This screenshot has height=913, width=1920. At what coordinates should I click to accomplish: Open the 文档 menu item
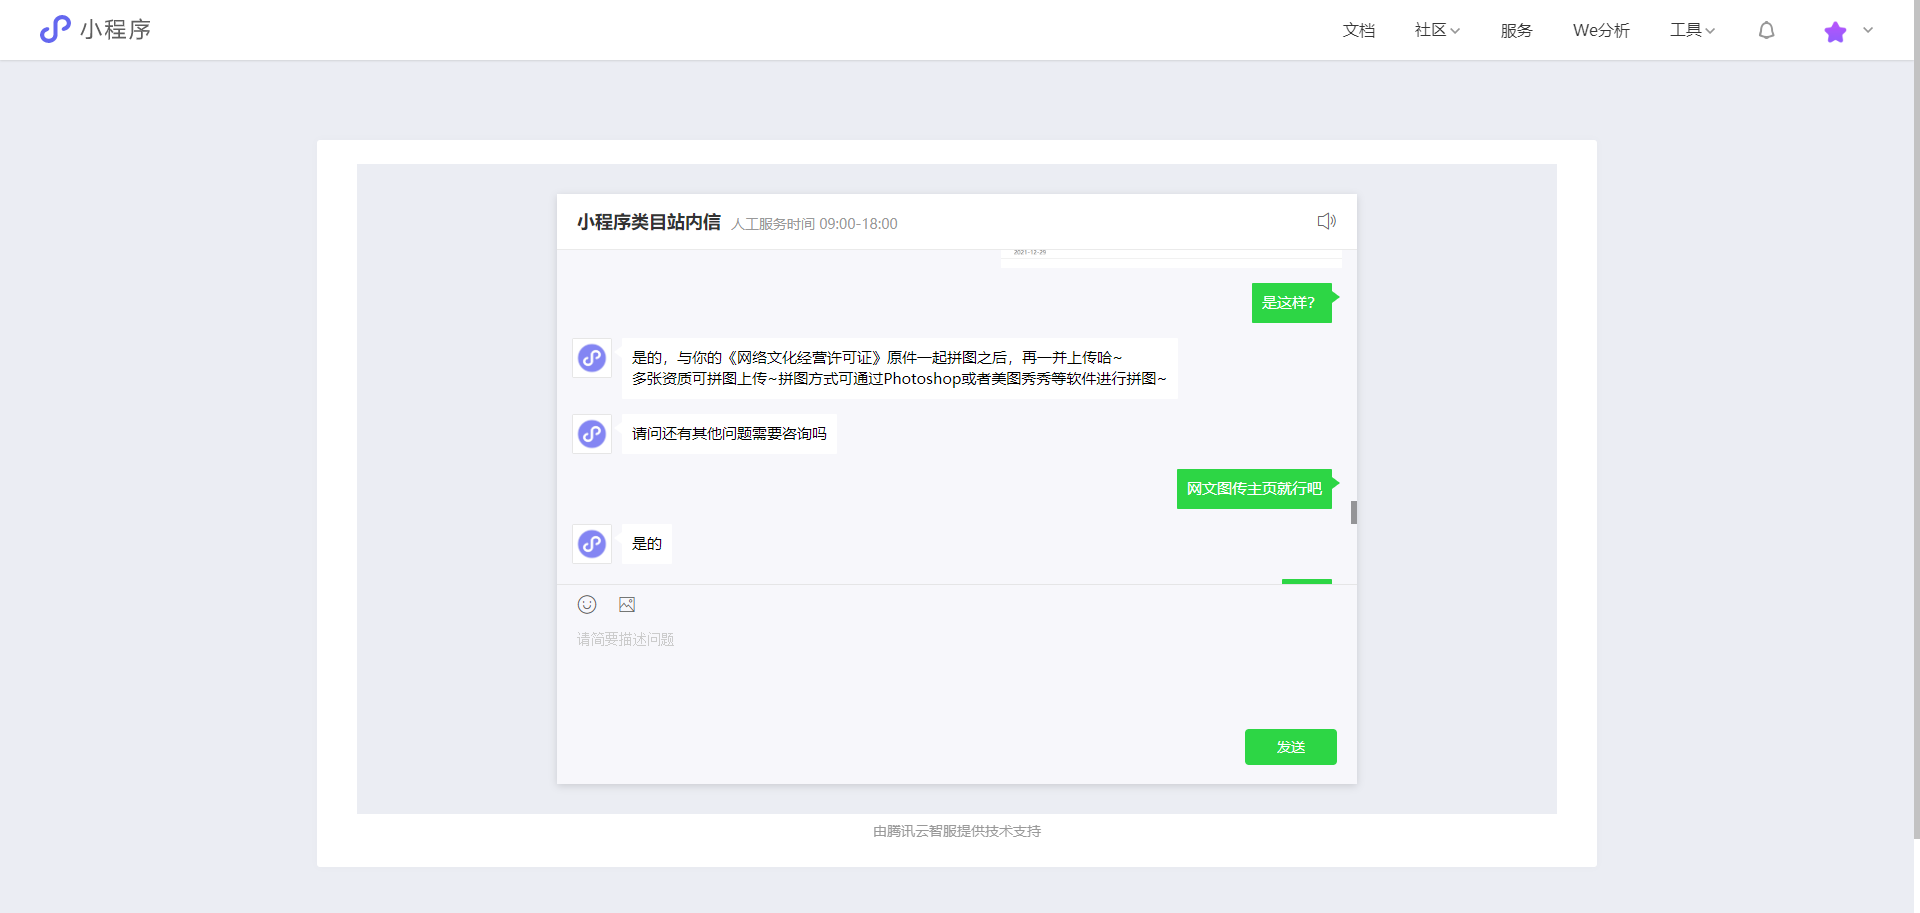[x=1359, y=30]
